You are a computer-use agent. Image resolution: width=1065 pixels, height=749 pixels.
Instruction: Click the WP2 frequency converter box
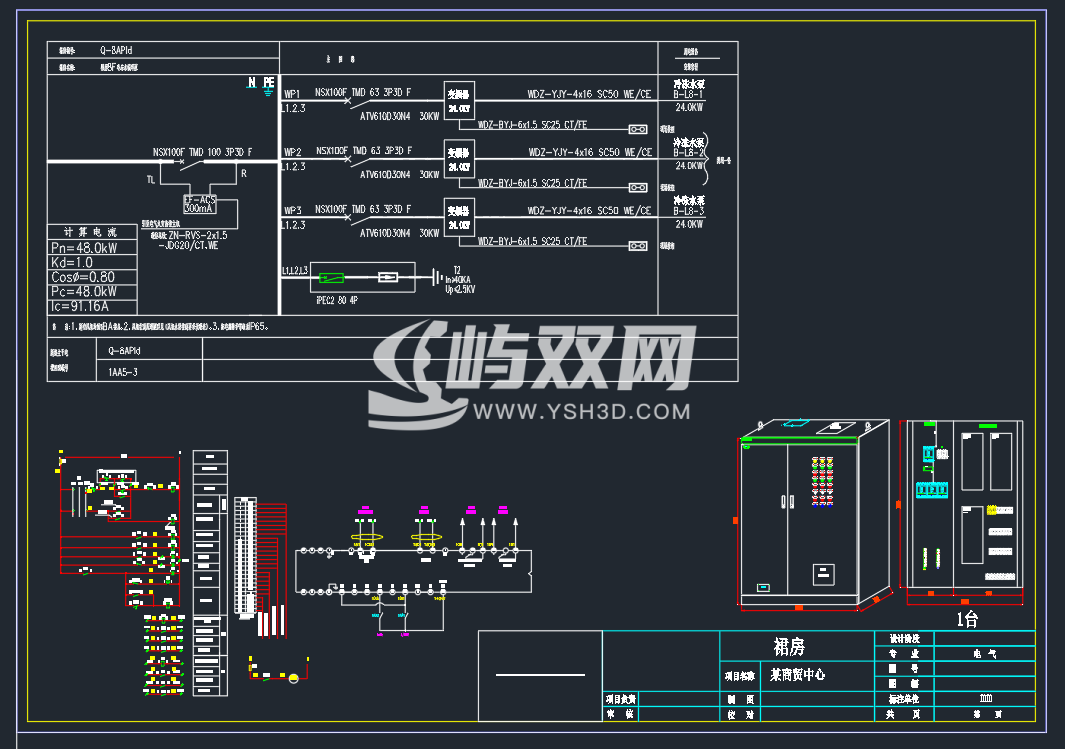pyautogui.click(x=459, y=159)
